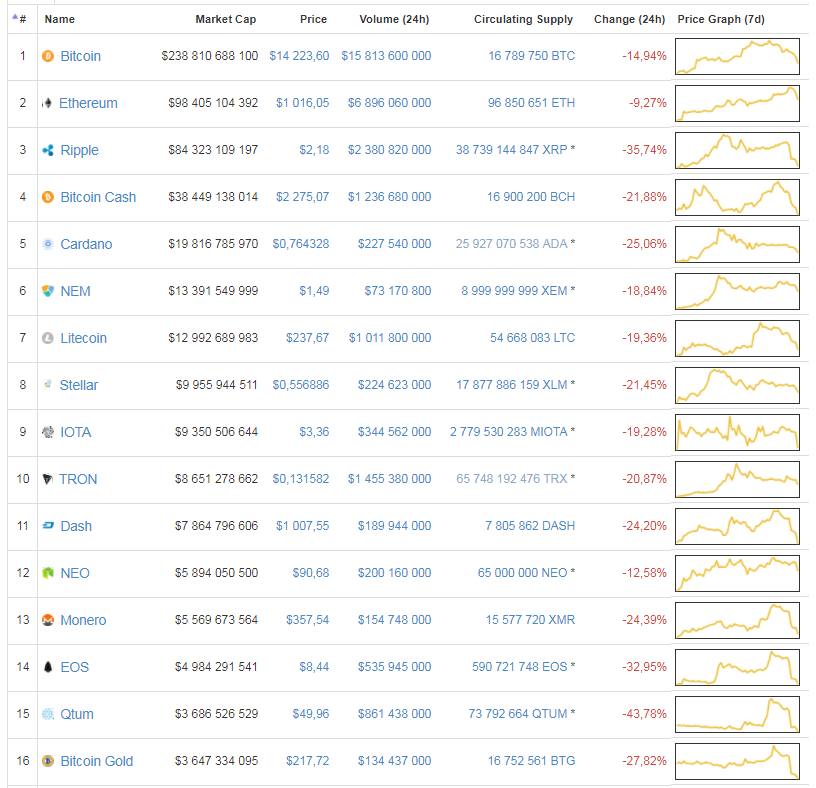Click the NEM logo icon
Image resolution: width=816 pixels, height=788 pixels.
(x=48, y=291)
